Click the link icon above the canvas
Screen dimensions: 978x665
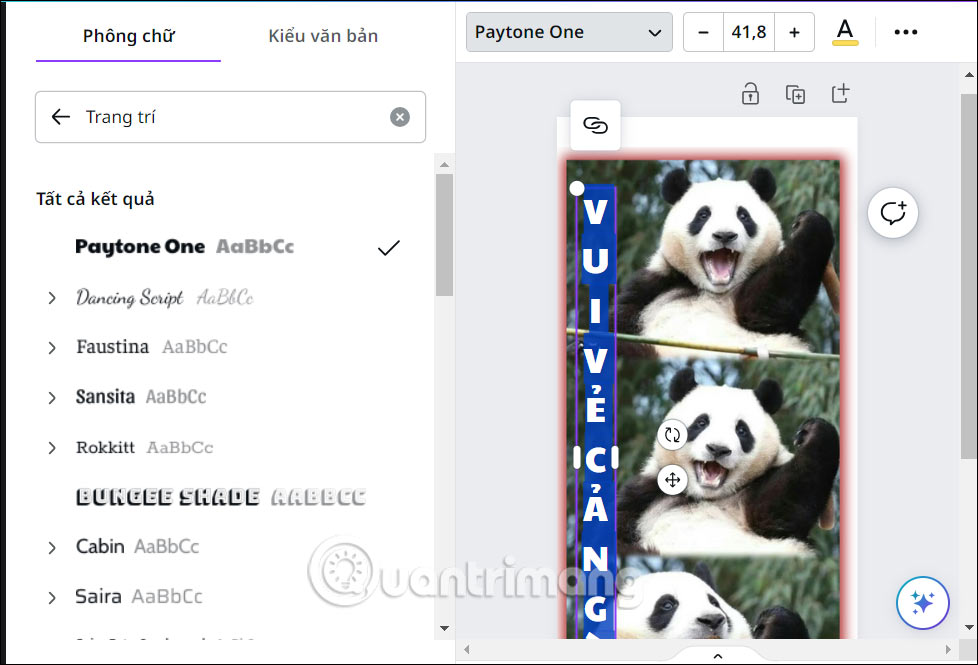(595, 127)
